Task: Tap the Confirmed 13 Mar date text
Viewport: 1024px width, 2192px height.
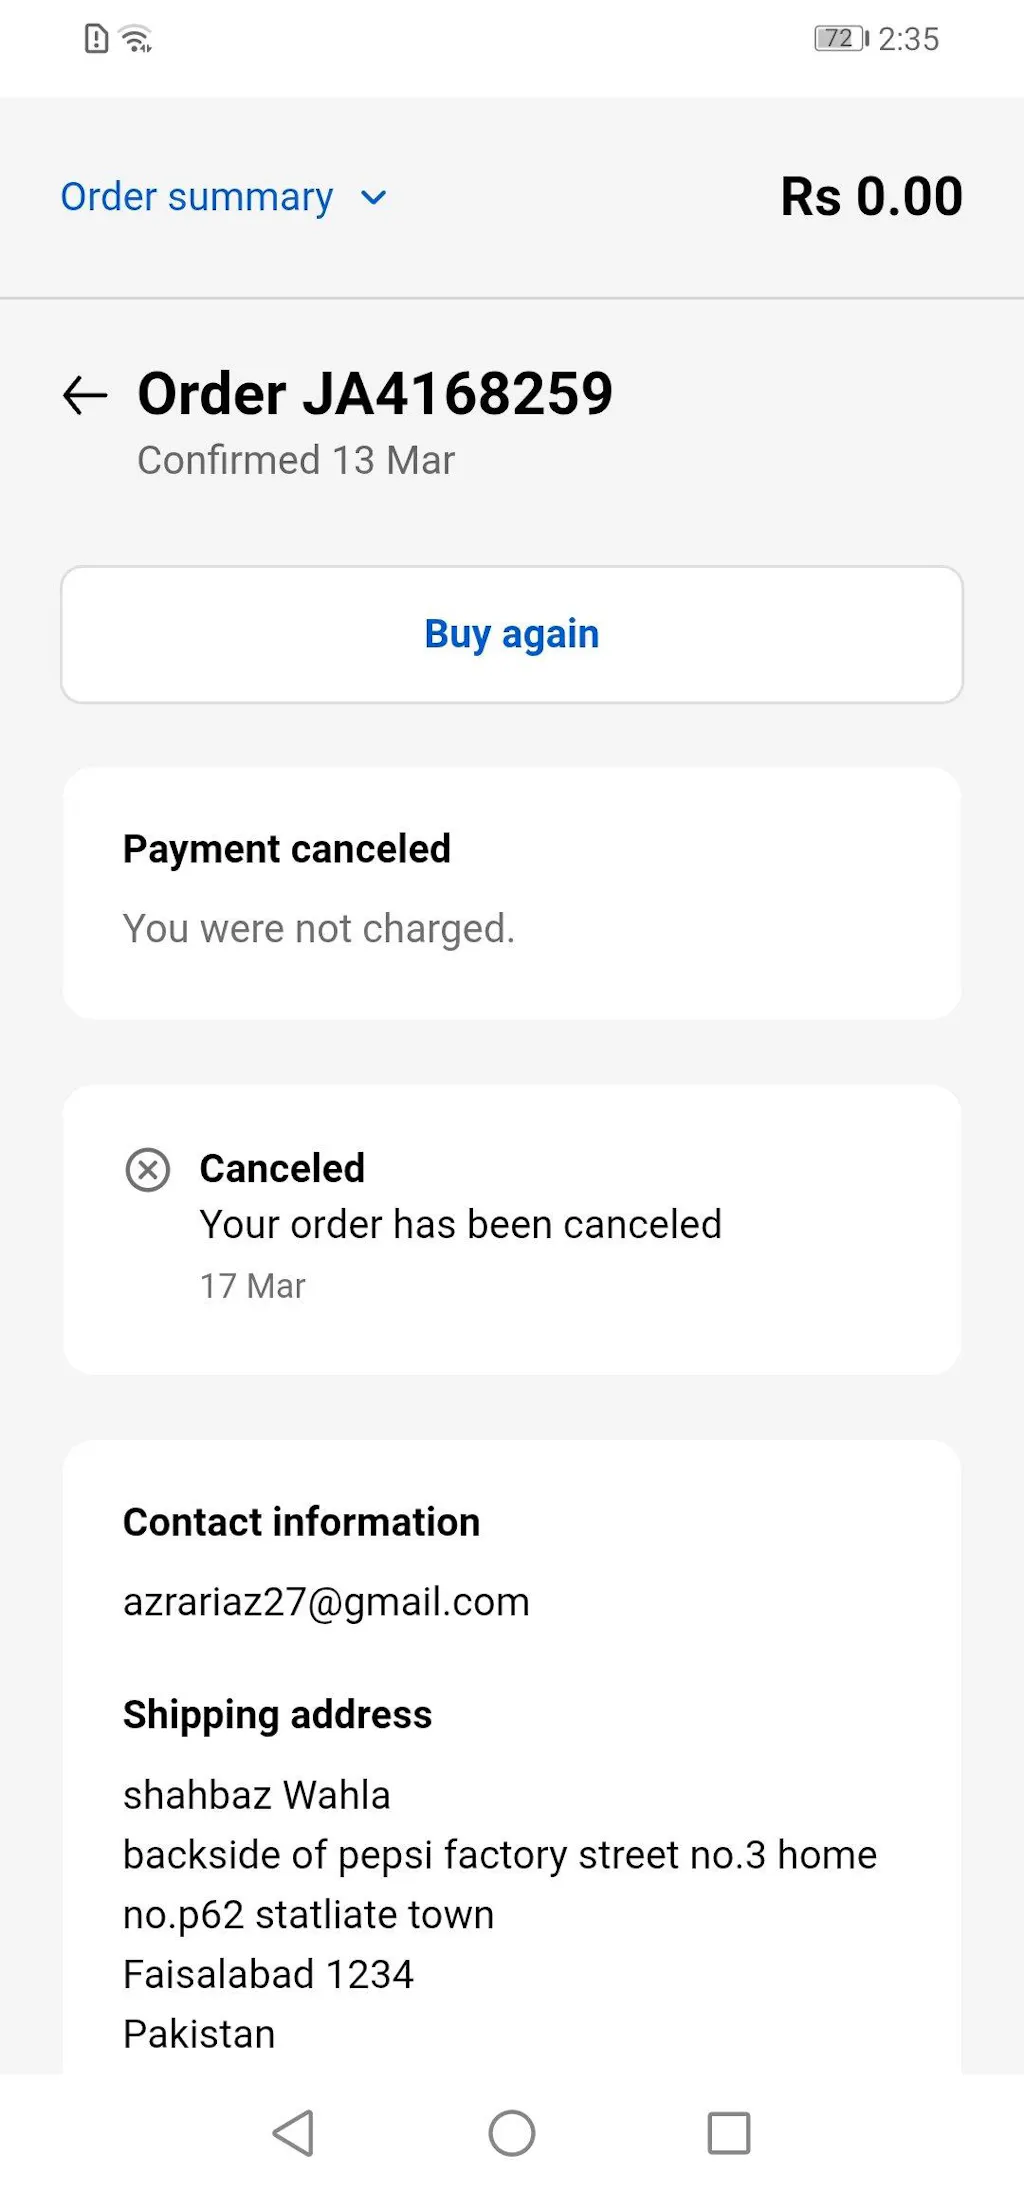Action: [x=296, y=461]
